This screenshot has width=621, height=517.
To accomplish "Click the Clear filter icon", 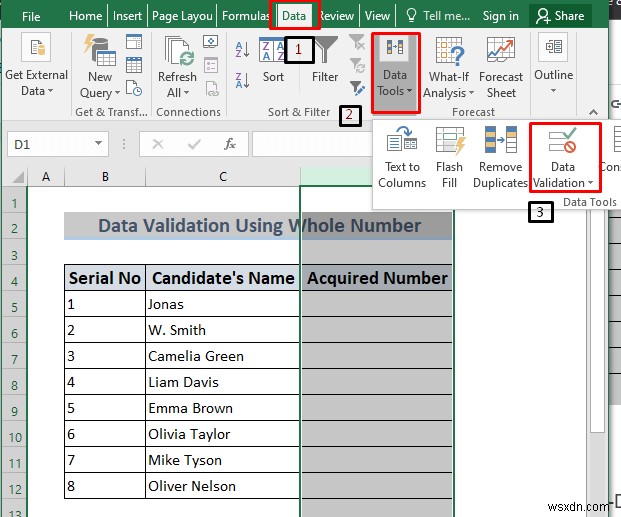I will tap(357, 42).
